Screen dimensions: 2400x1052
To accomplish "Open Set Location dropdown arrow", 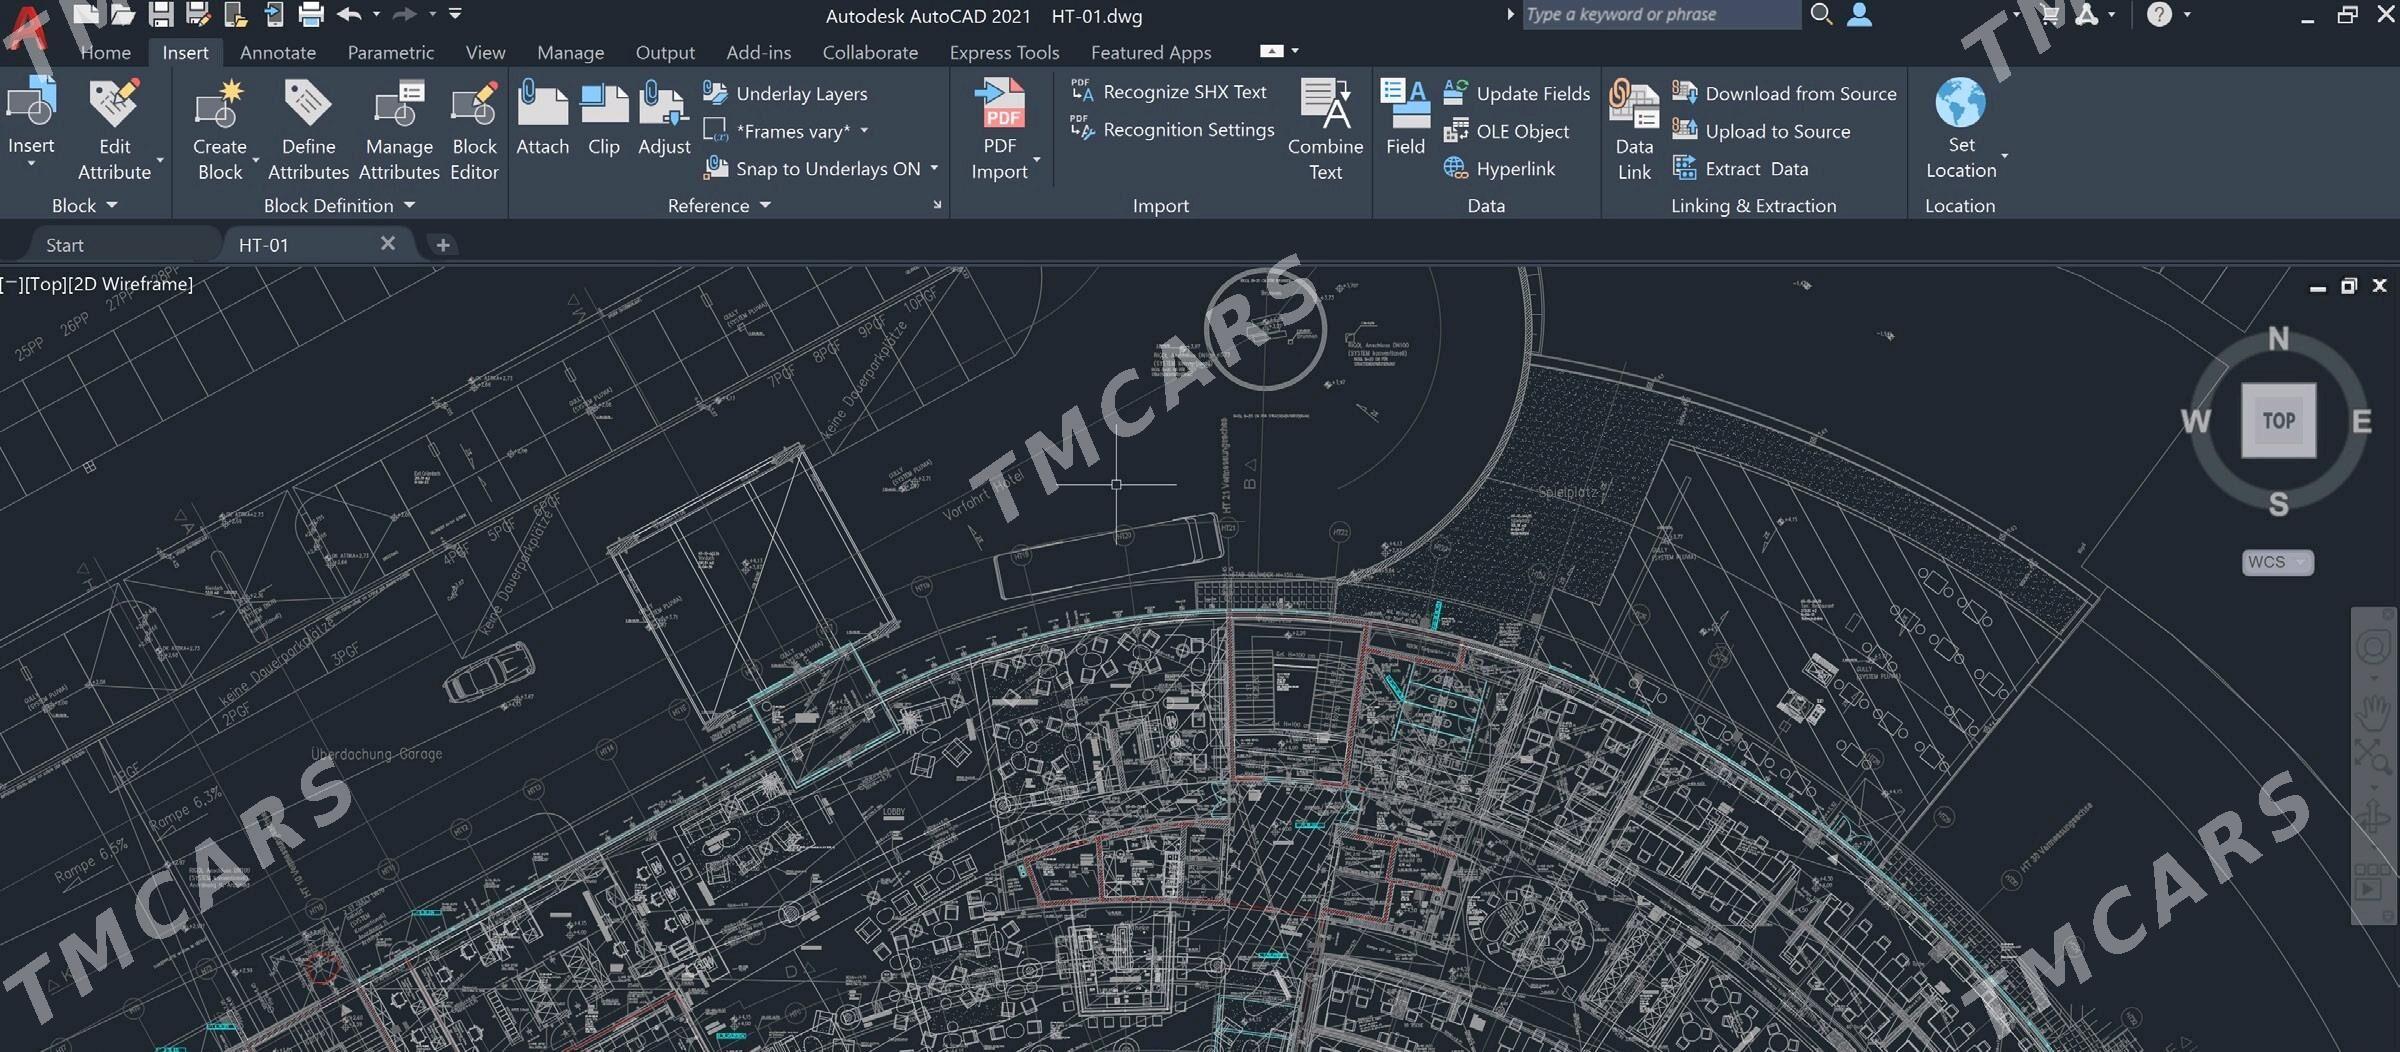I will [x=2004, y=157].
